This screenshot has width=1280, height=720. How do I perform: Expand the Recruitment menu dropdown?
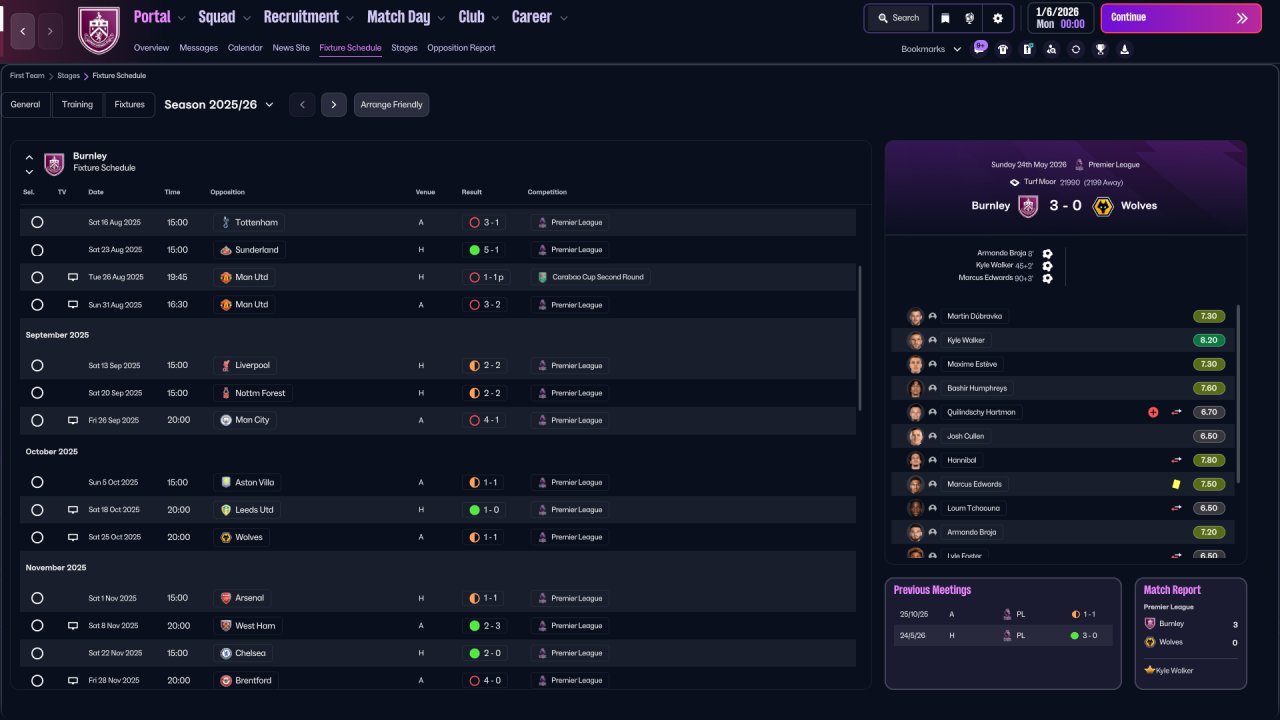click(349, 18)
